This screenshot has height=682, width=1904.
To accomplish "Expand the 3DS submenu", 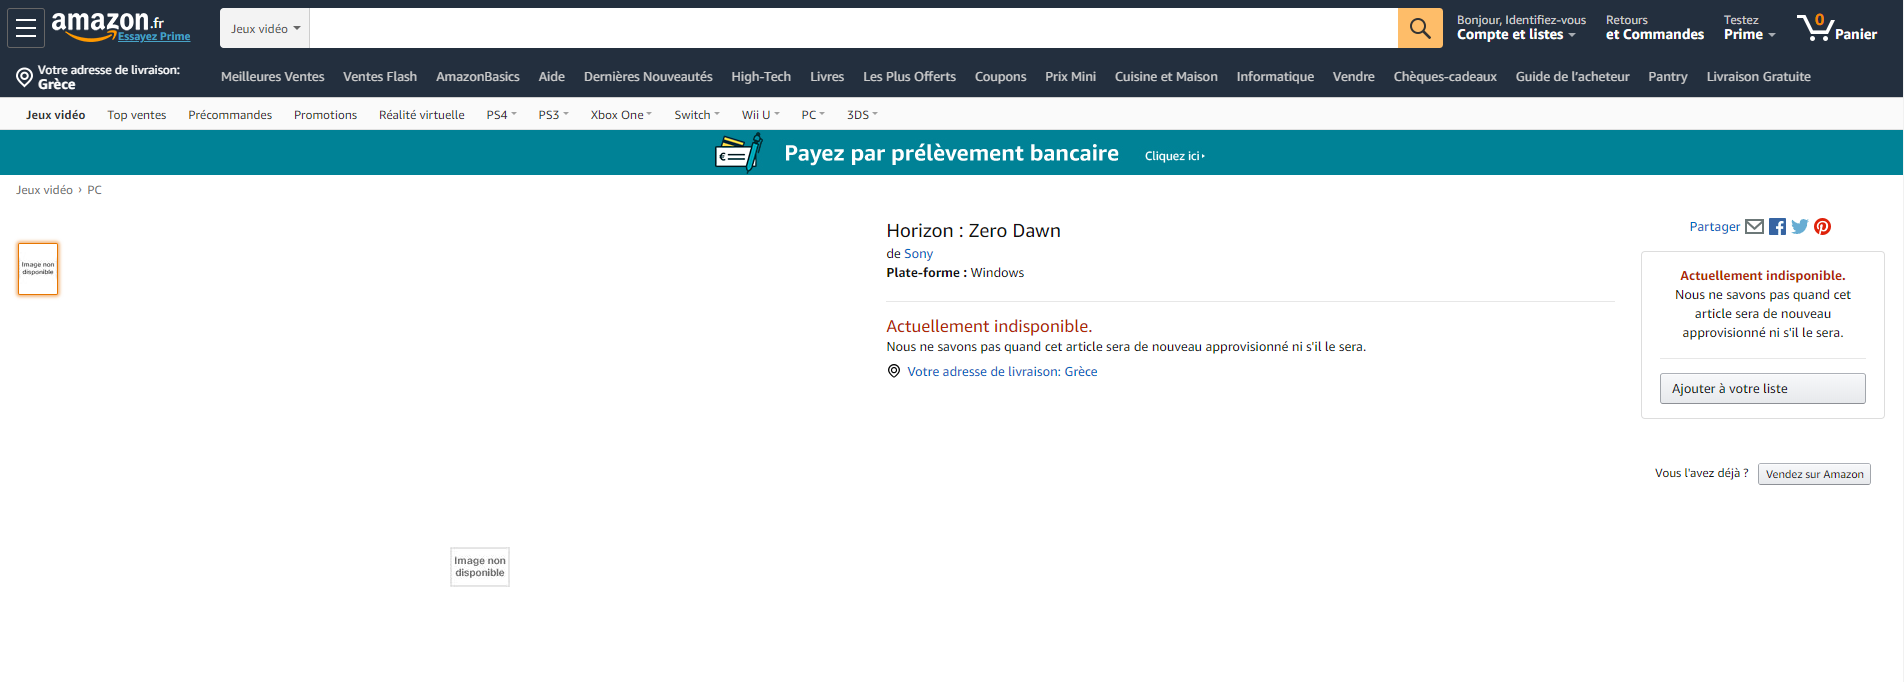I will click(862, 115).
